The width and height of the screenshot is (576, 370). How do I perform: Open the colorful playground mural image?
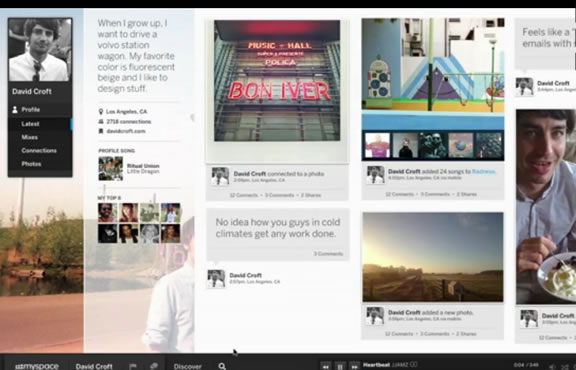(x=433, y=64)
